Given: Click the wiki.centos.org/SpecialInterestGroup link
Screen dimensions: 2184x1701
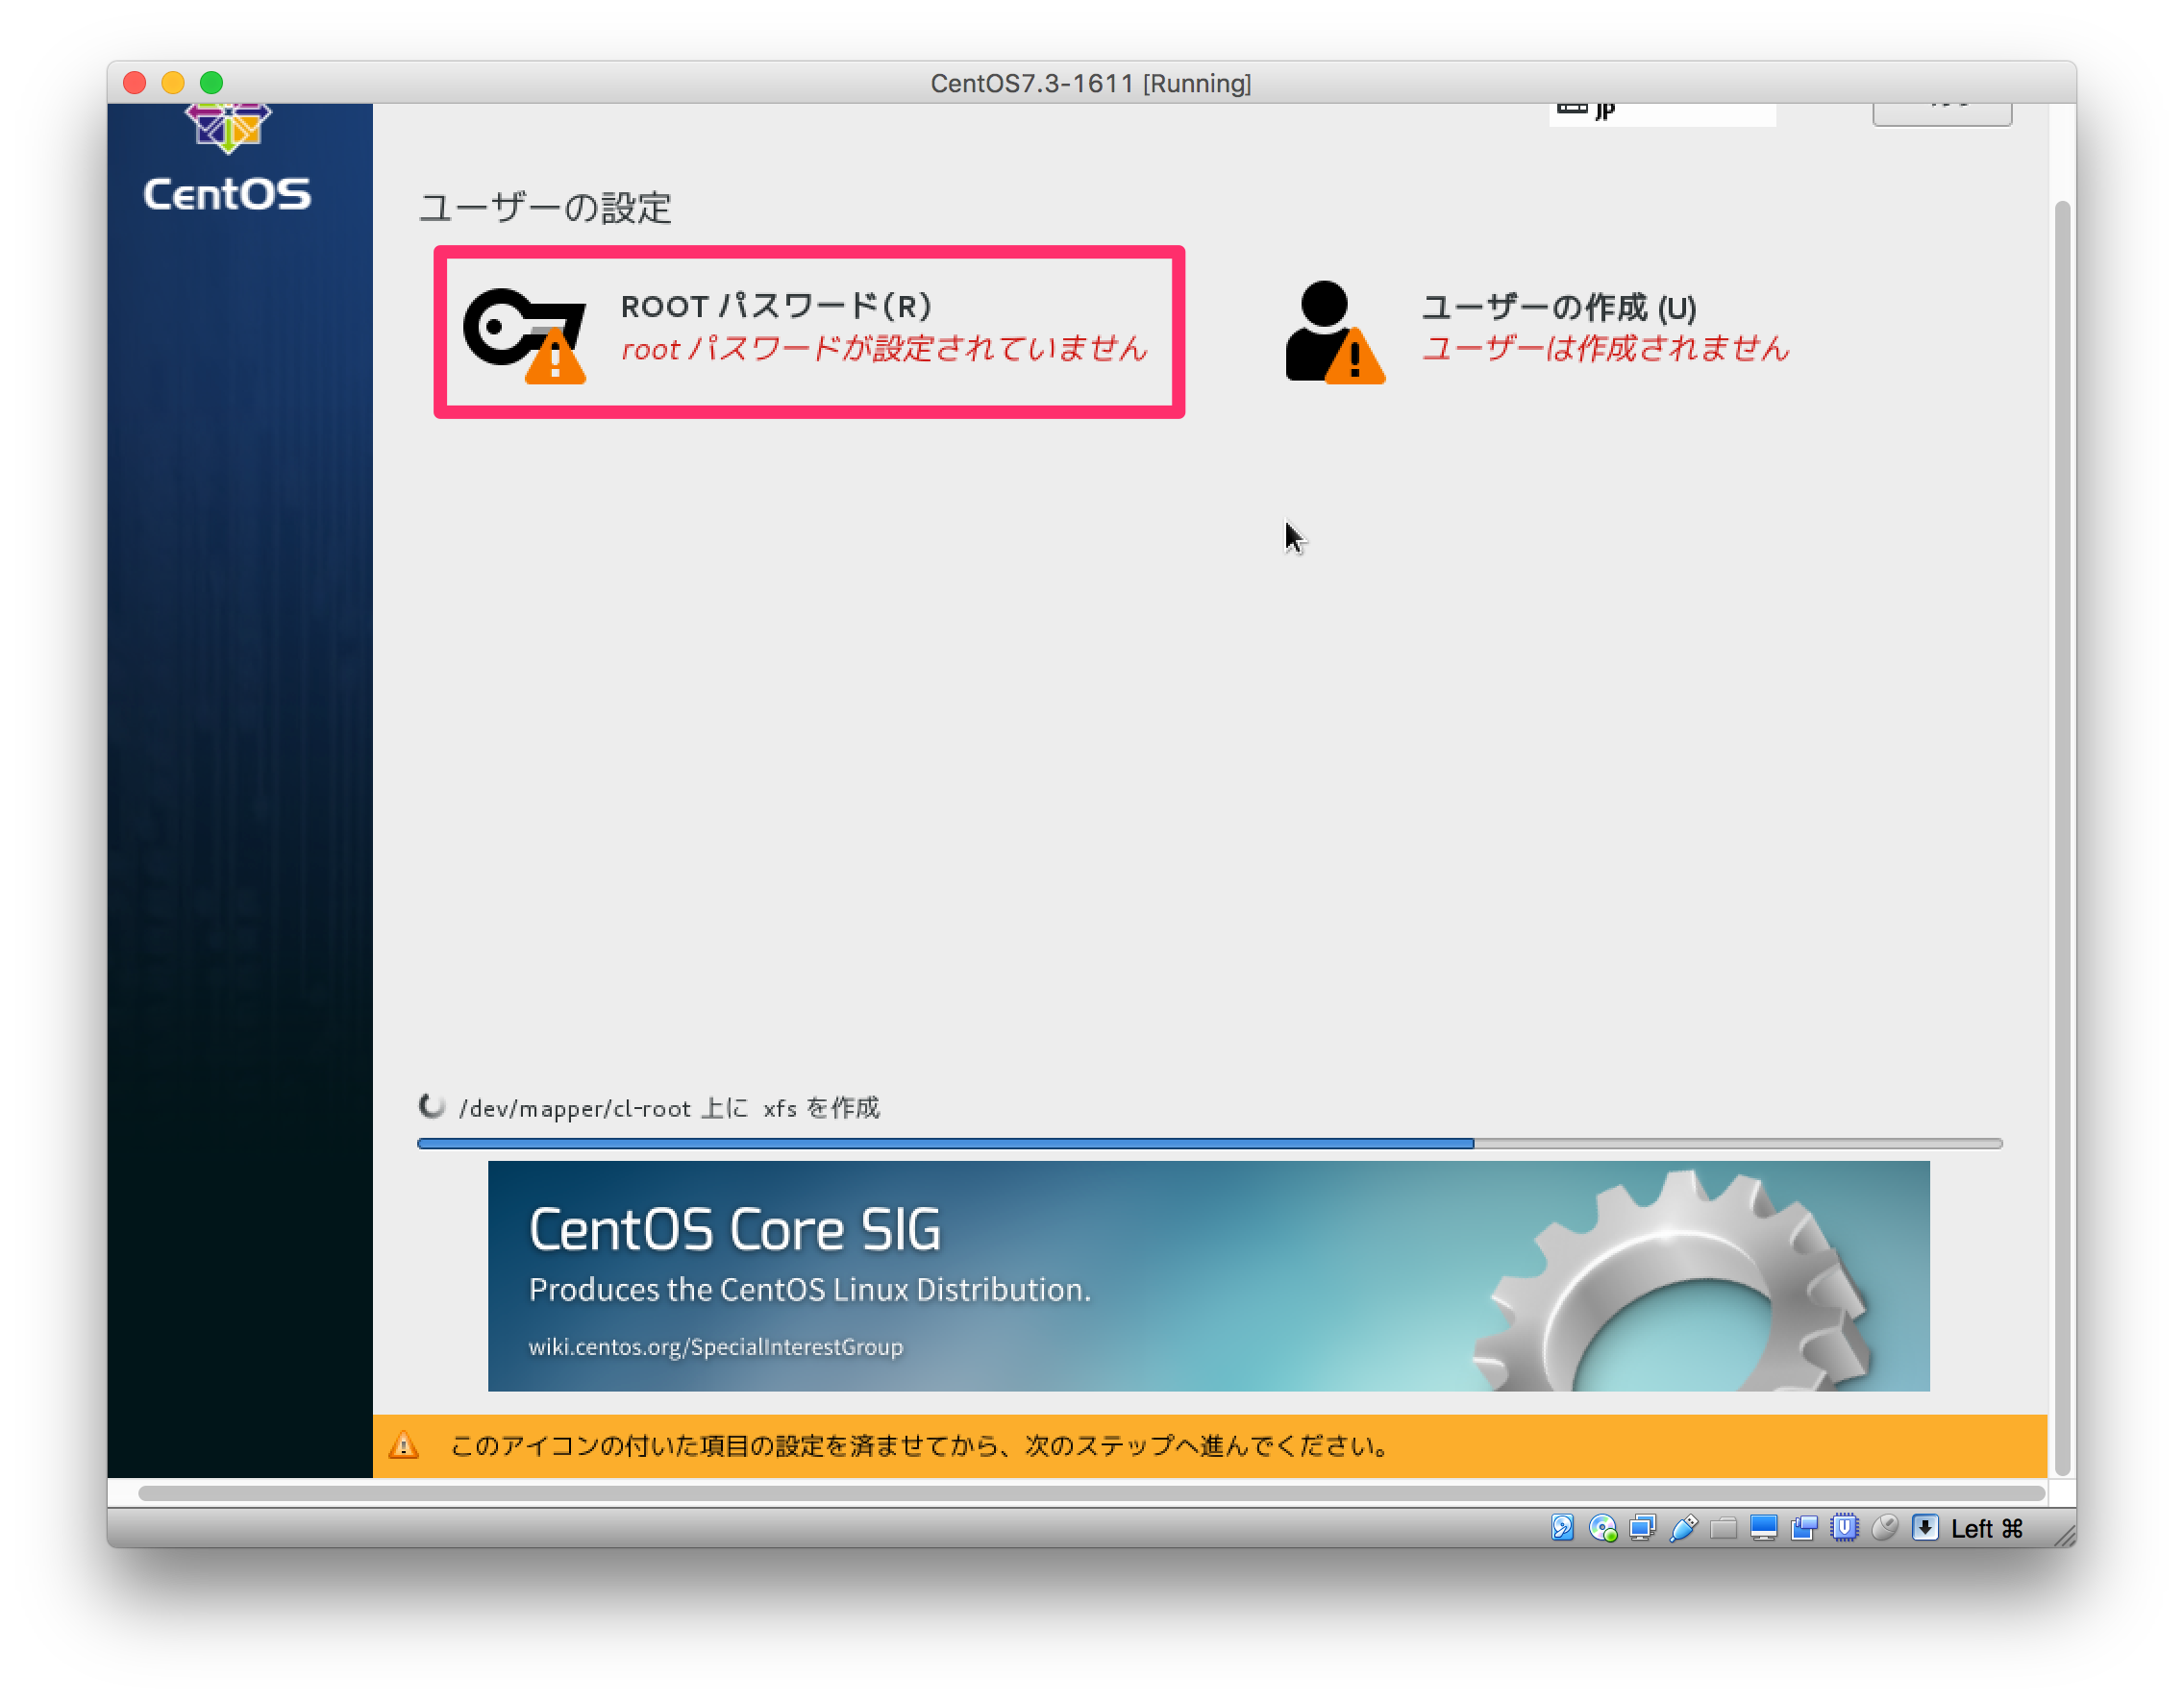Looking at the screenshot, I should click(x=715, y=1347).
